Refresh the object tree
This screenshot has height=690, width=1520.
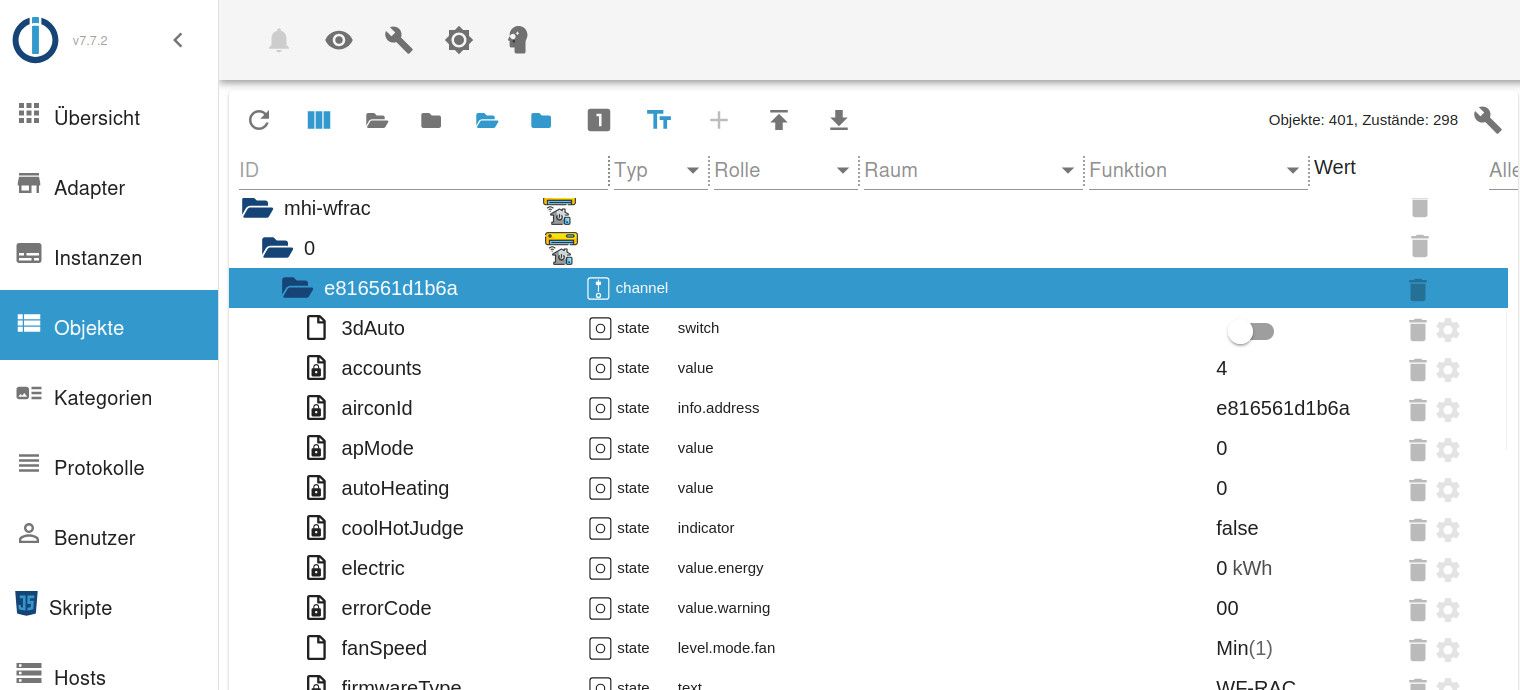[259, 120]
